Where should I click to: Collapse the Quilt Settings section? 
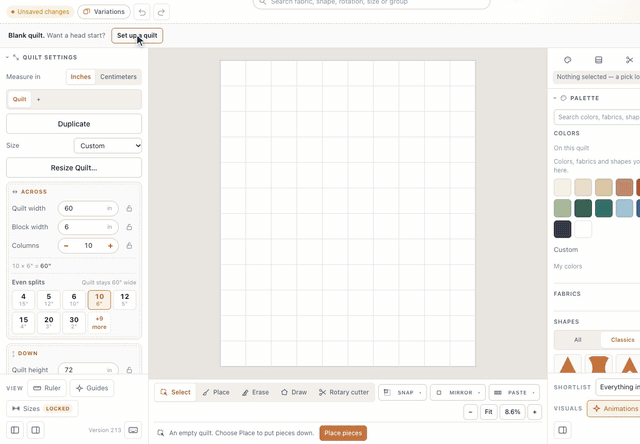(x=7, y=58)
